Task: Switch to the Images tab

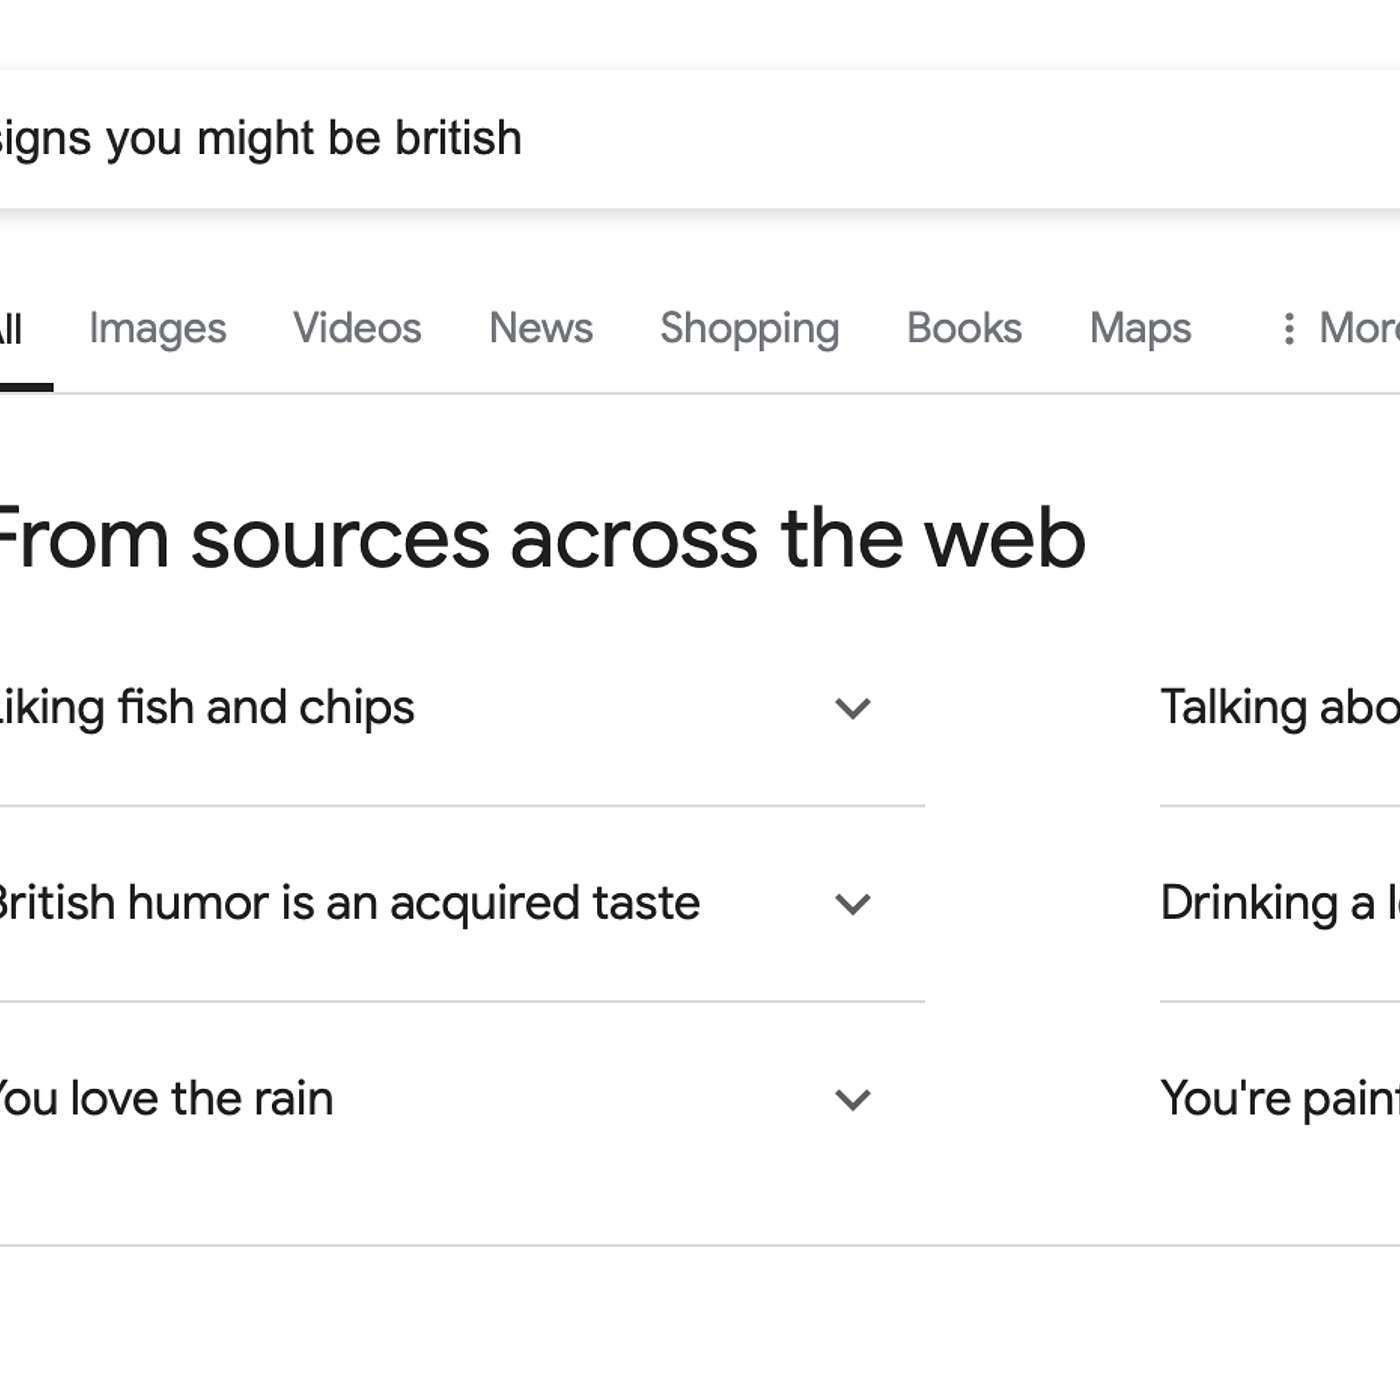Action: 158,329
